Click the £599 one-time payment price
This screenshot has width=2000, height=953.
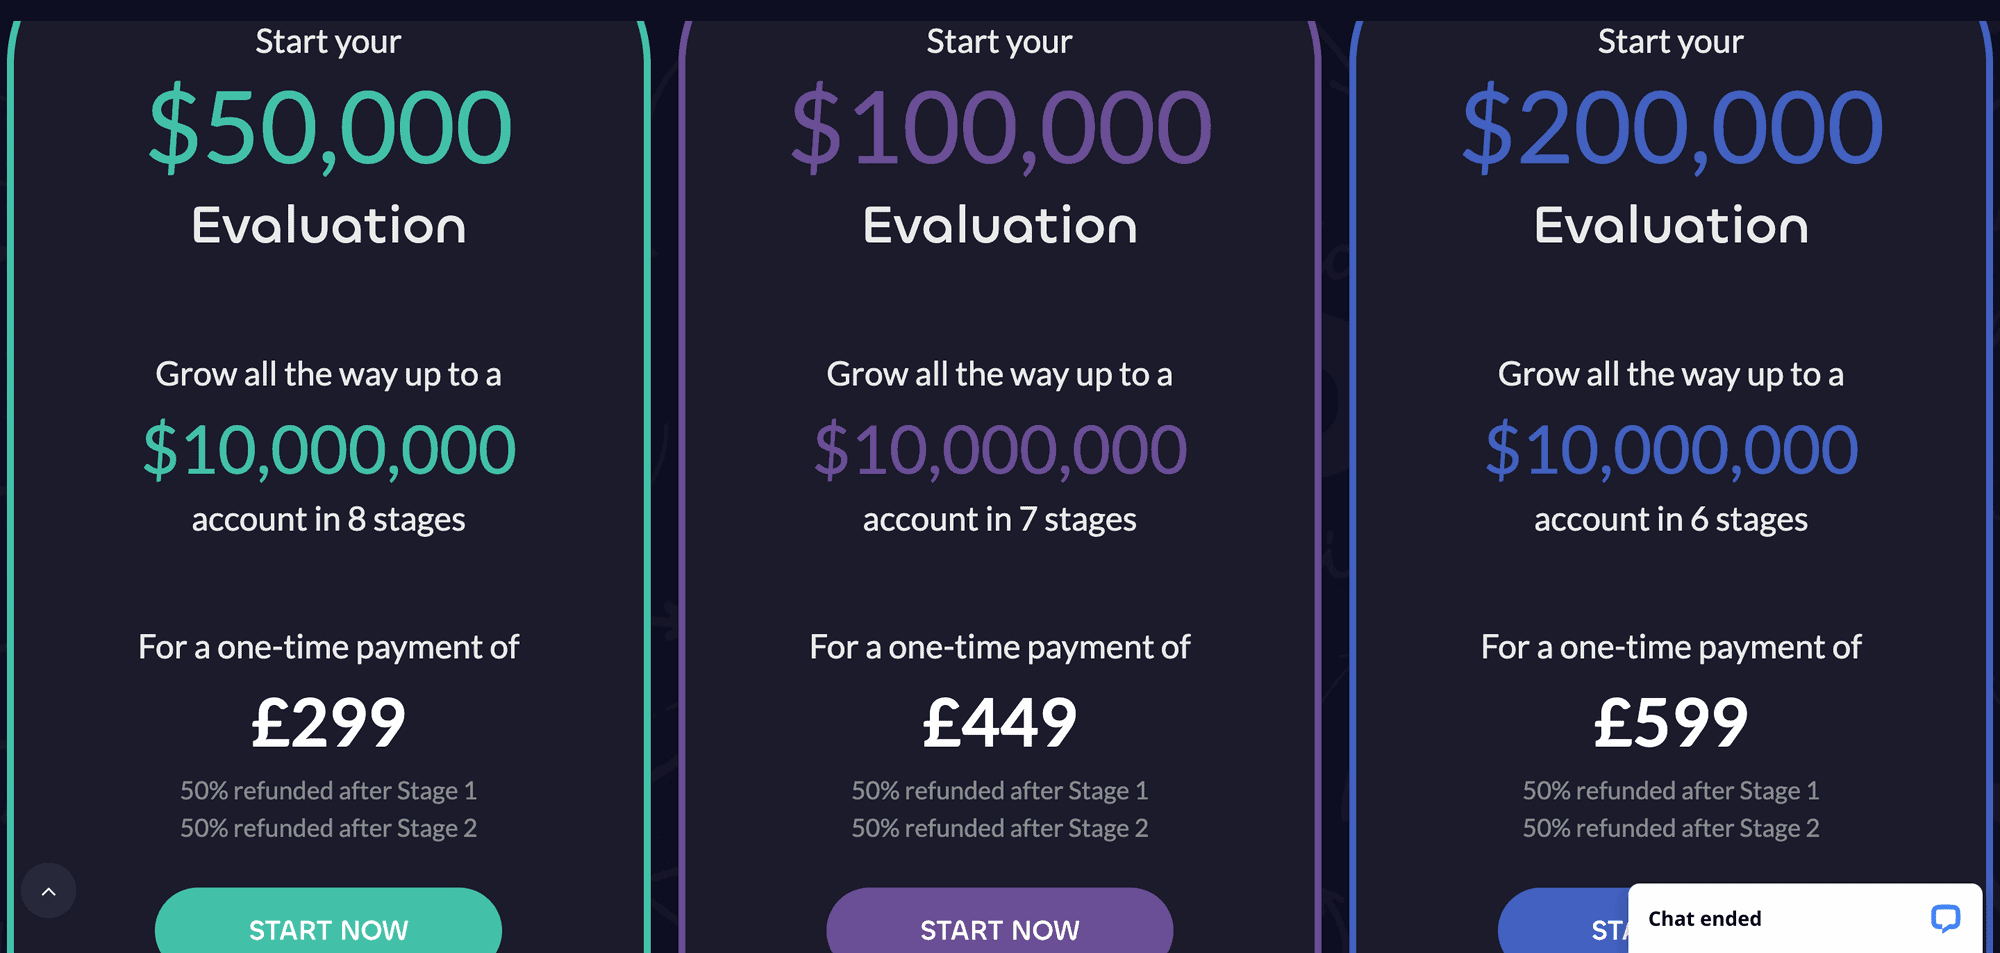click(x=1671, y=722)
